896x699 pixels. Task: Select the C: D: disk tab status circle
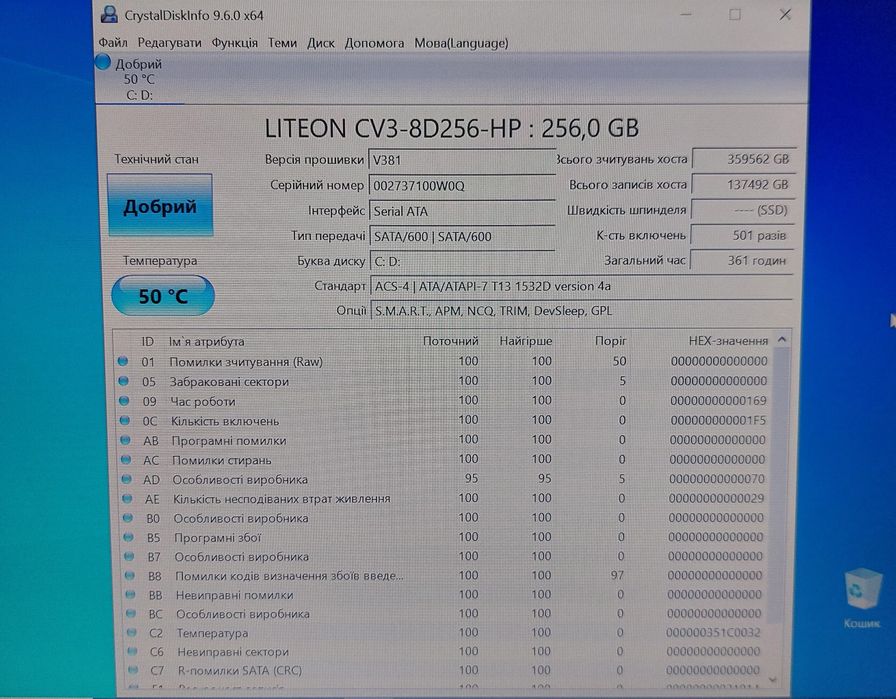[103, 62]
